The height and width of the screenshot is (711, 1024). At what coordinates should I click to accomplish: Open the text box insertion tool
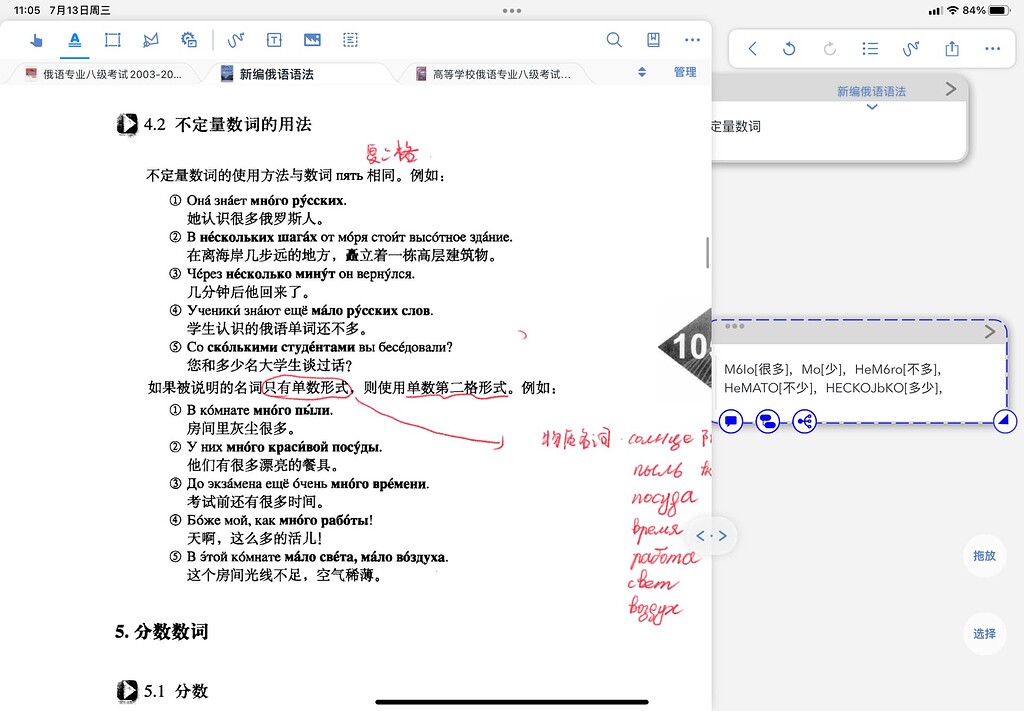[273, 40]
